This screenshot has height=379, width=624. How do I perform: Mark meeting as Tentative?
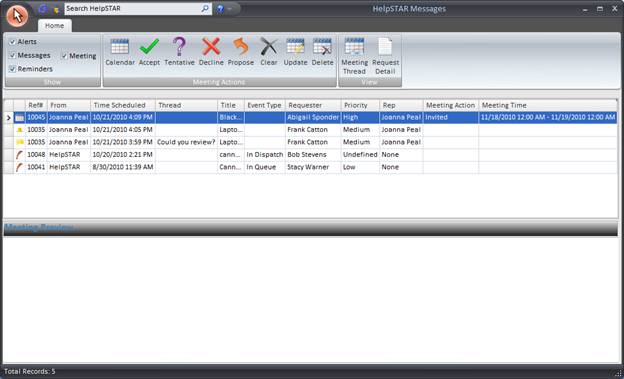pyautogui.click(x=179, y=52)
